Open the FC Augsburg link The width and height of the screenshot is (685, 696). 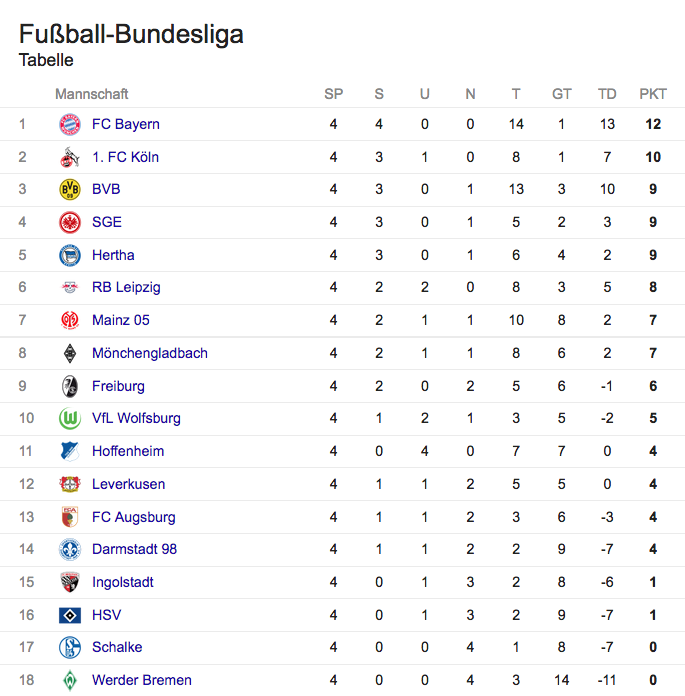(134, 517)
